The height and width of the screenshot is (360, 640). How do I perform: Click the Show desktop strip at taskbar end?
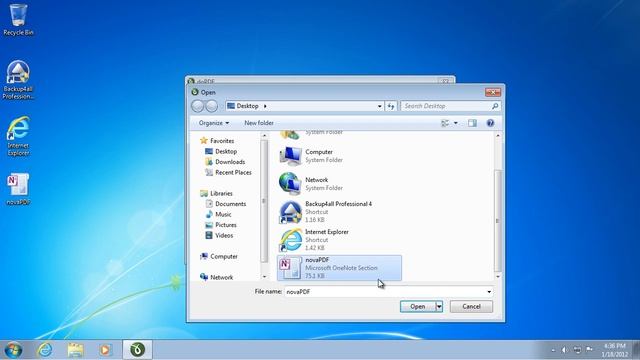pos(636,350)
